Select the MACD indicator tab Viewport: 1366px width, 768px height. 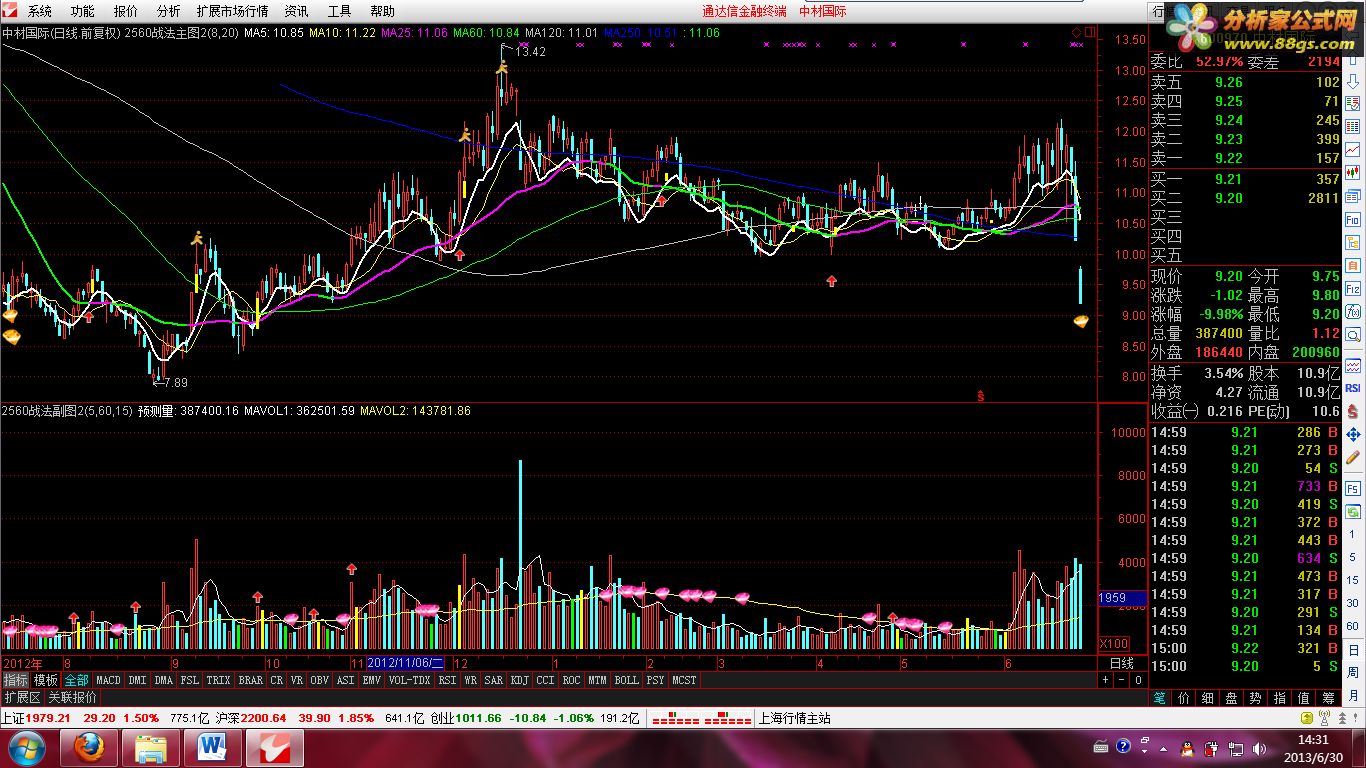click(x=108, y=680)
